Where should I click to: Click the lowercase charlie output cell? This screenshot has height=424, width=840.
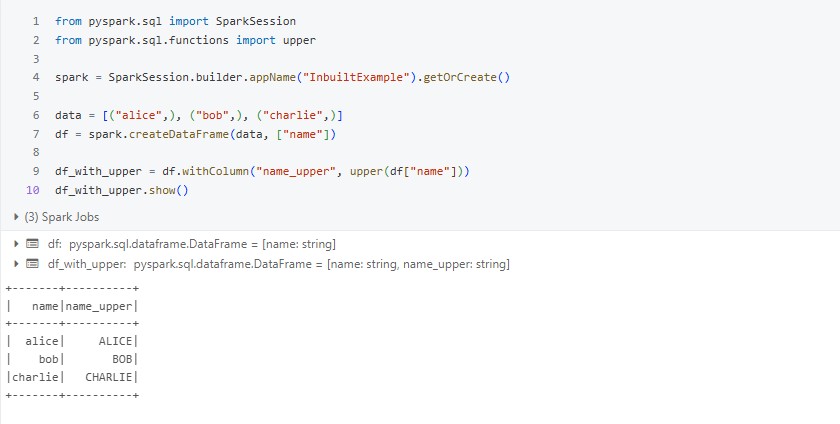[35, 377]
